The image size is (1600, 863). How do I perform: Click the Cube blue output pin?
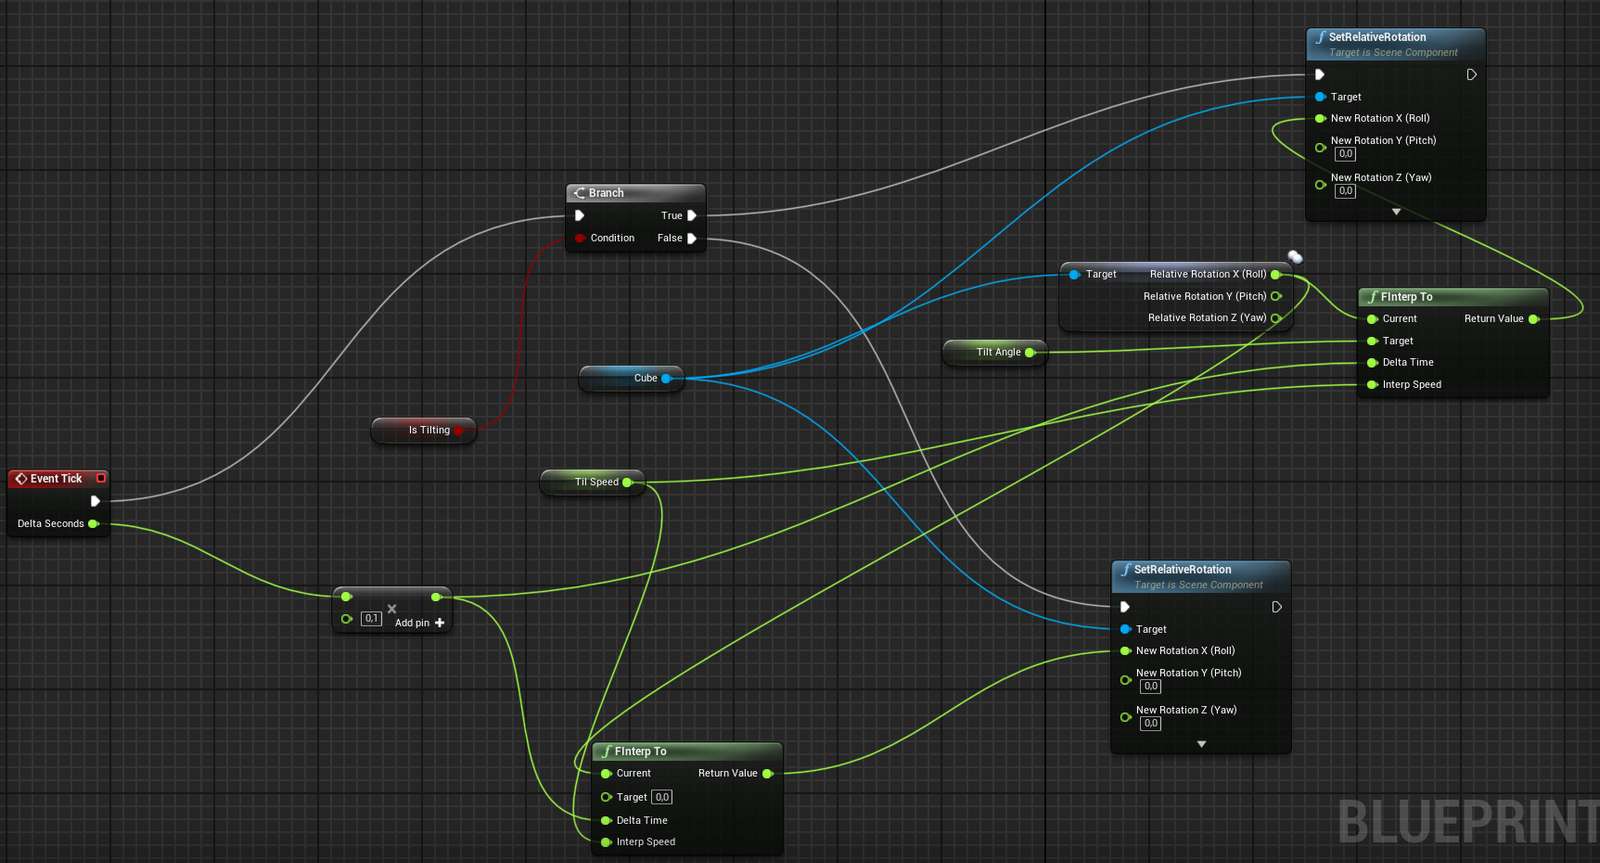click(x=666, y=378)
